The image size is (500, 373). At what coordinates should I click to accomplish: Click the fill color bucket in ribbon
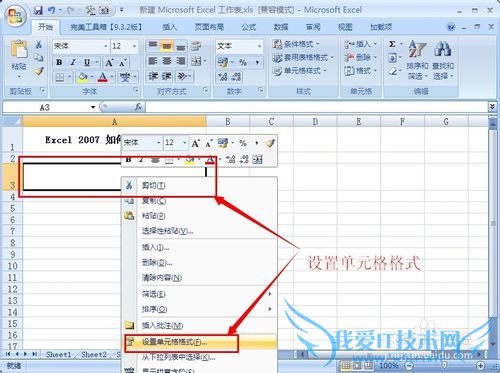(x=82, y=77)
